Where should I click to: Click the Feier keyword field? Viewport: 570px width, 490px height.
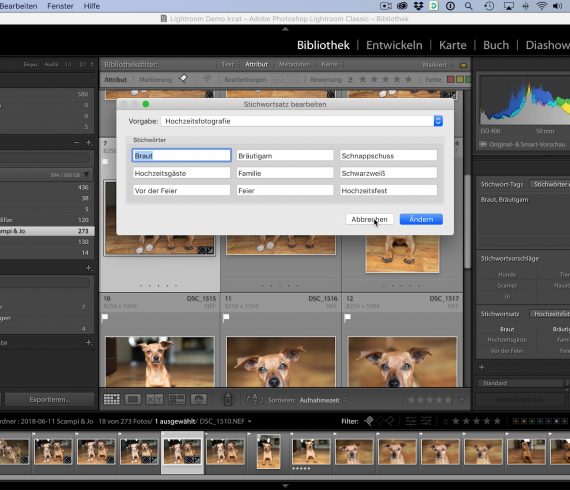(x=285, y=190)
